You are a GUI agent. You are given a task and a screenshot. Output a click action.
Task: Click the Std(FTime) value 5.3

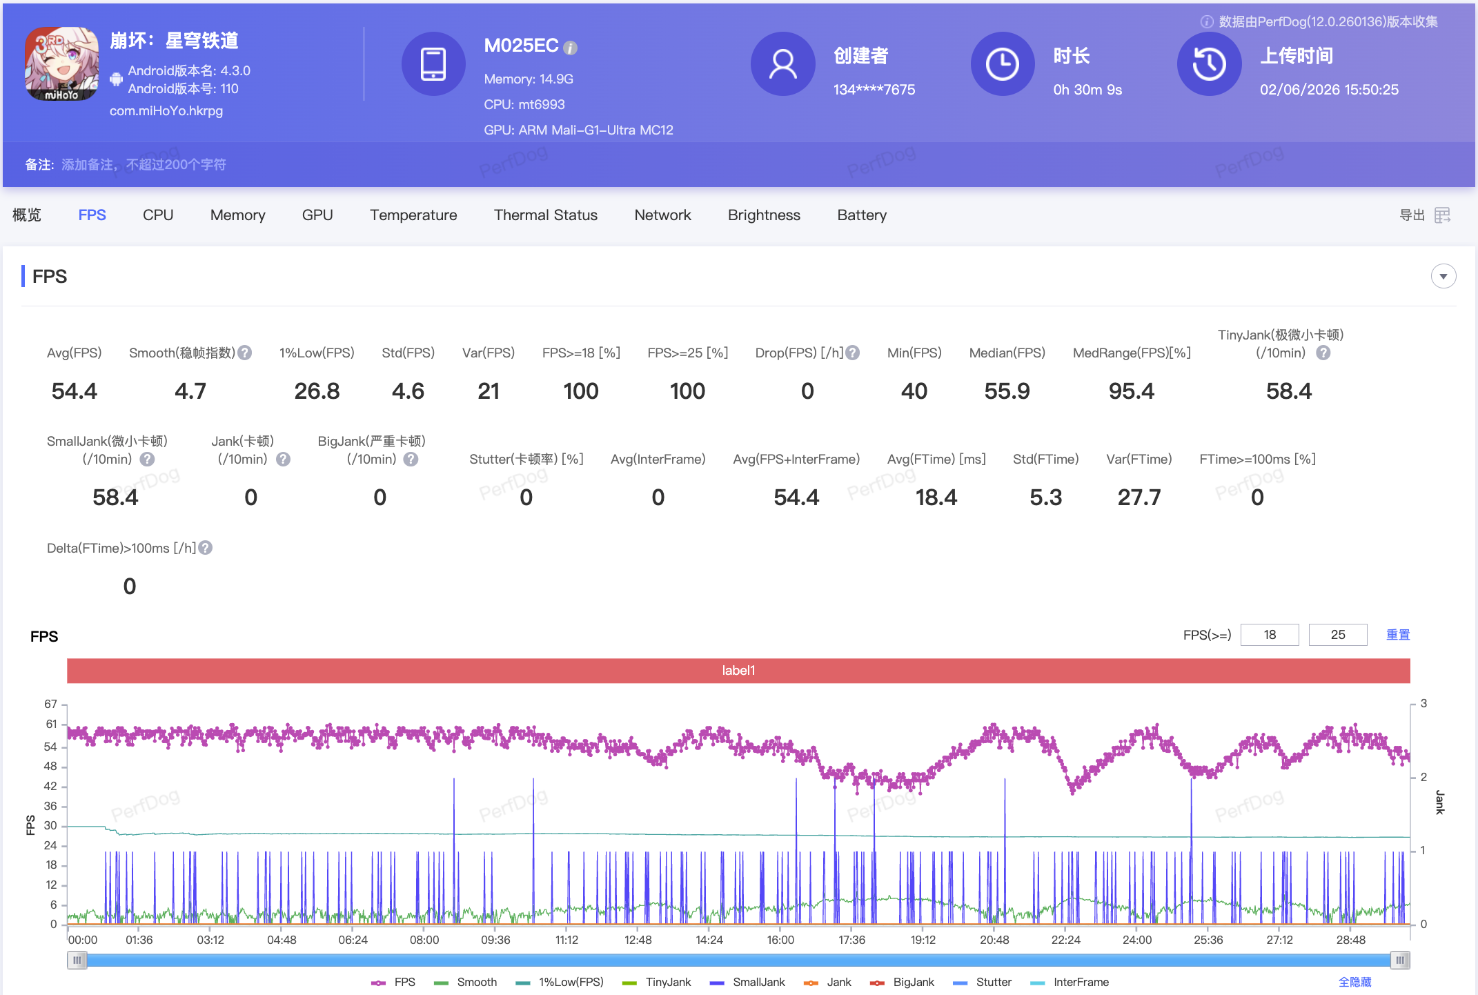1046,498
